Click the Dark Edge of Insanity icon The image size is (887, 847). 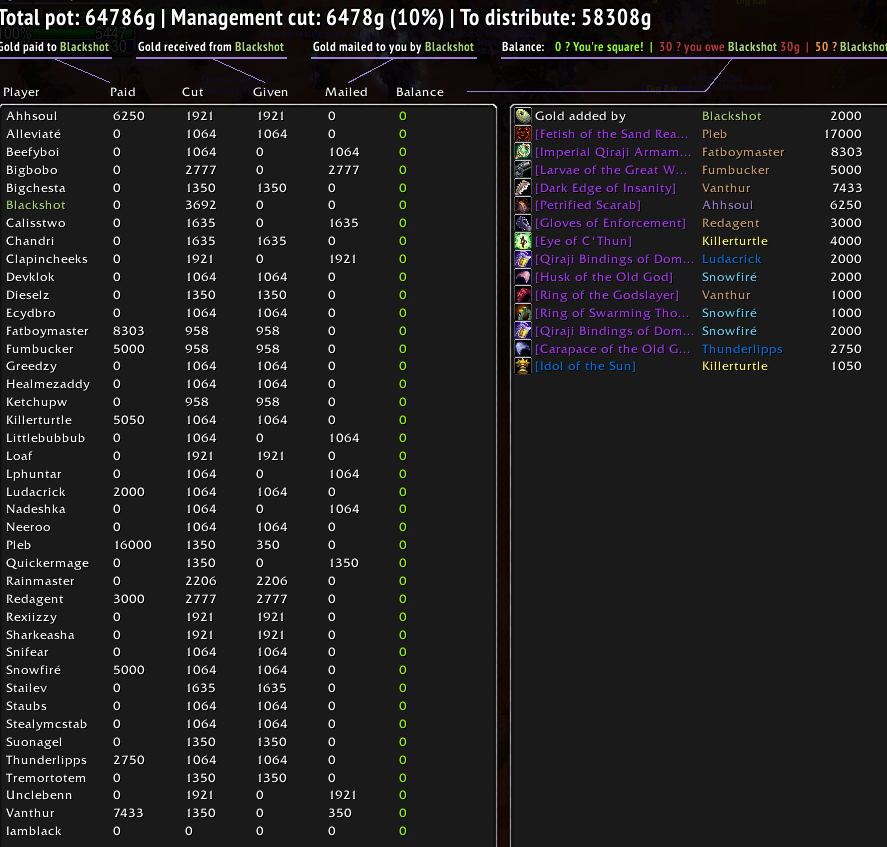(x=523, y=188)
